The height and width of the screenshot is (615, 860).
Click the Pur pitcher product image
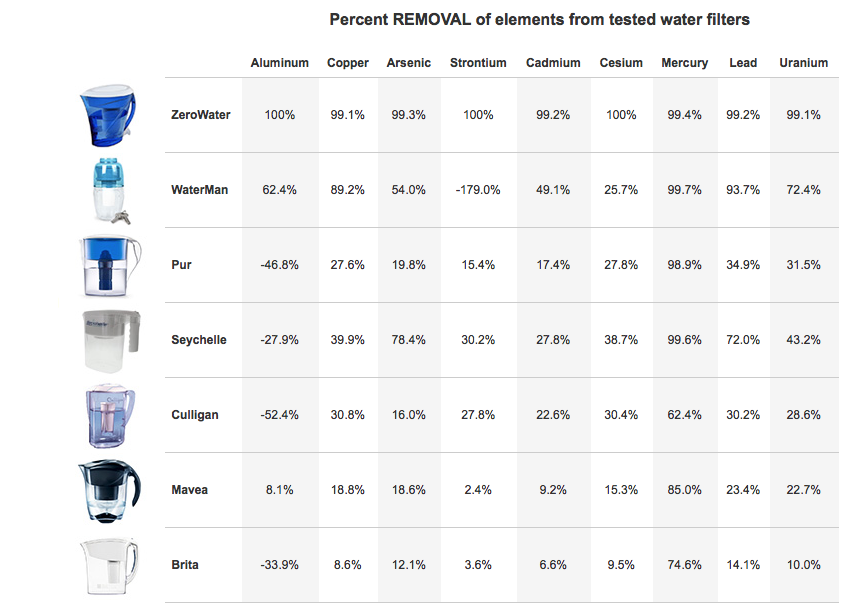coord(110,266)
